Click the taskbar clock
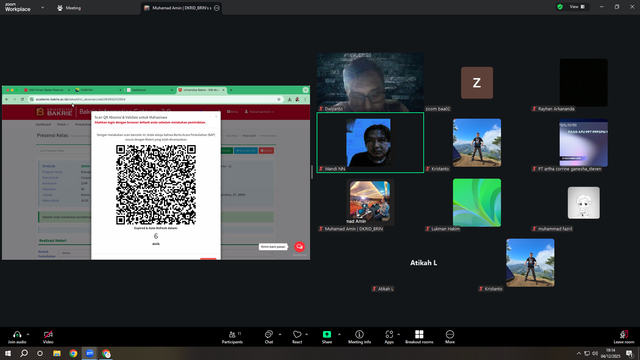This screenshot has height=360, width=640. pos(610,353)
